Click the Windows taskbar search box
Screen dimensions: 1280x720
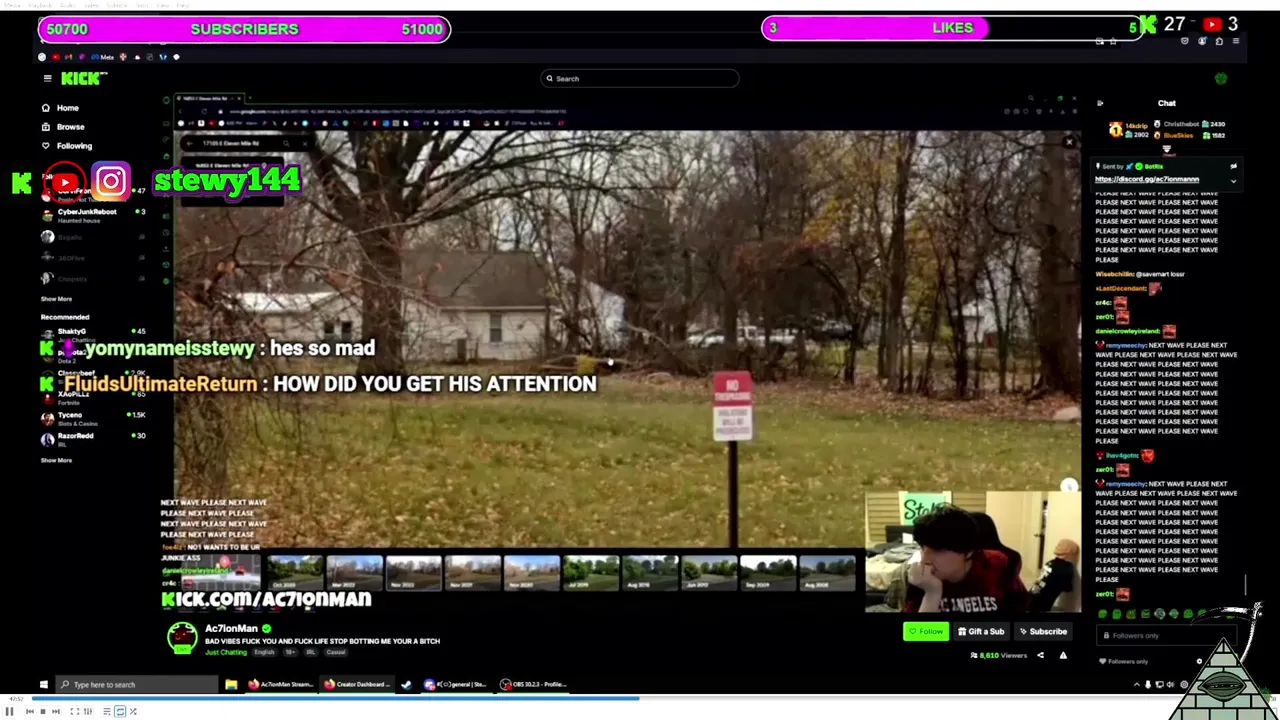[137, 684]
